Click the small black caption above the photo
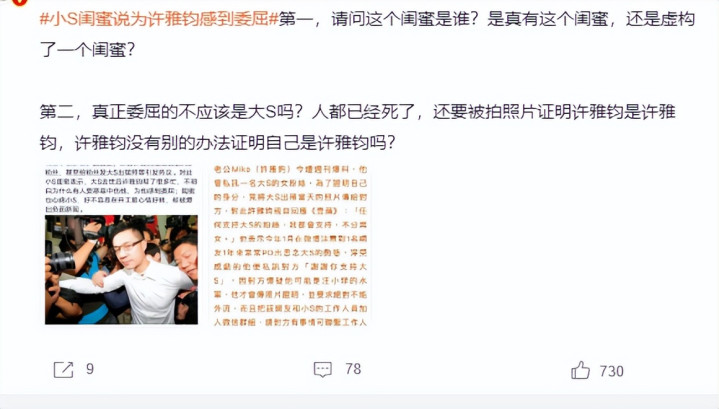Viewport: 719px width, 409px height. pos(121,190)
